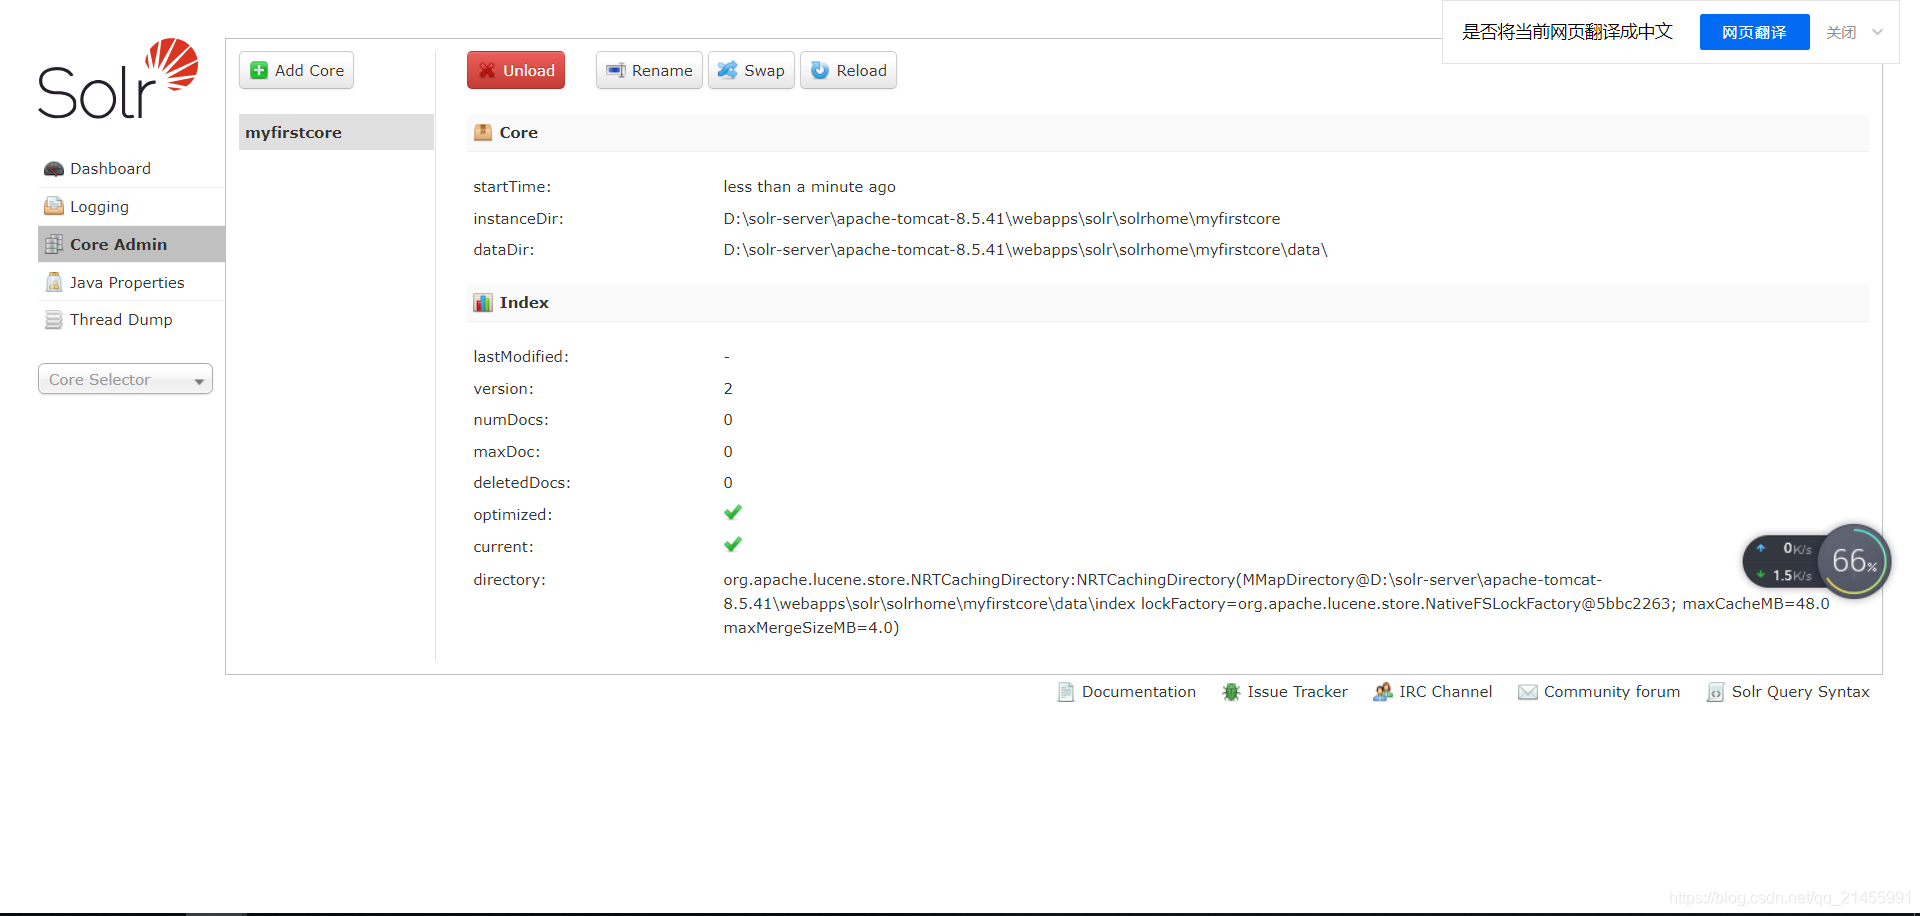1920x916 pixels.
Task: Select Core Admin in sidebar
Action: coord(131,244)
